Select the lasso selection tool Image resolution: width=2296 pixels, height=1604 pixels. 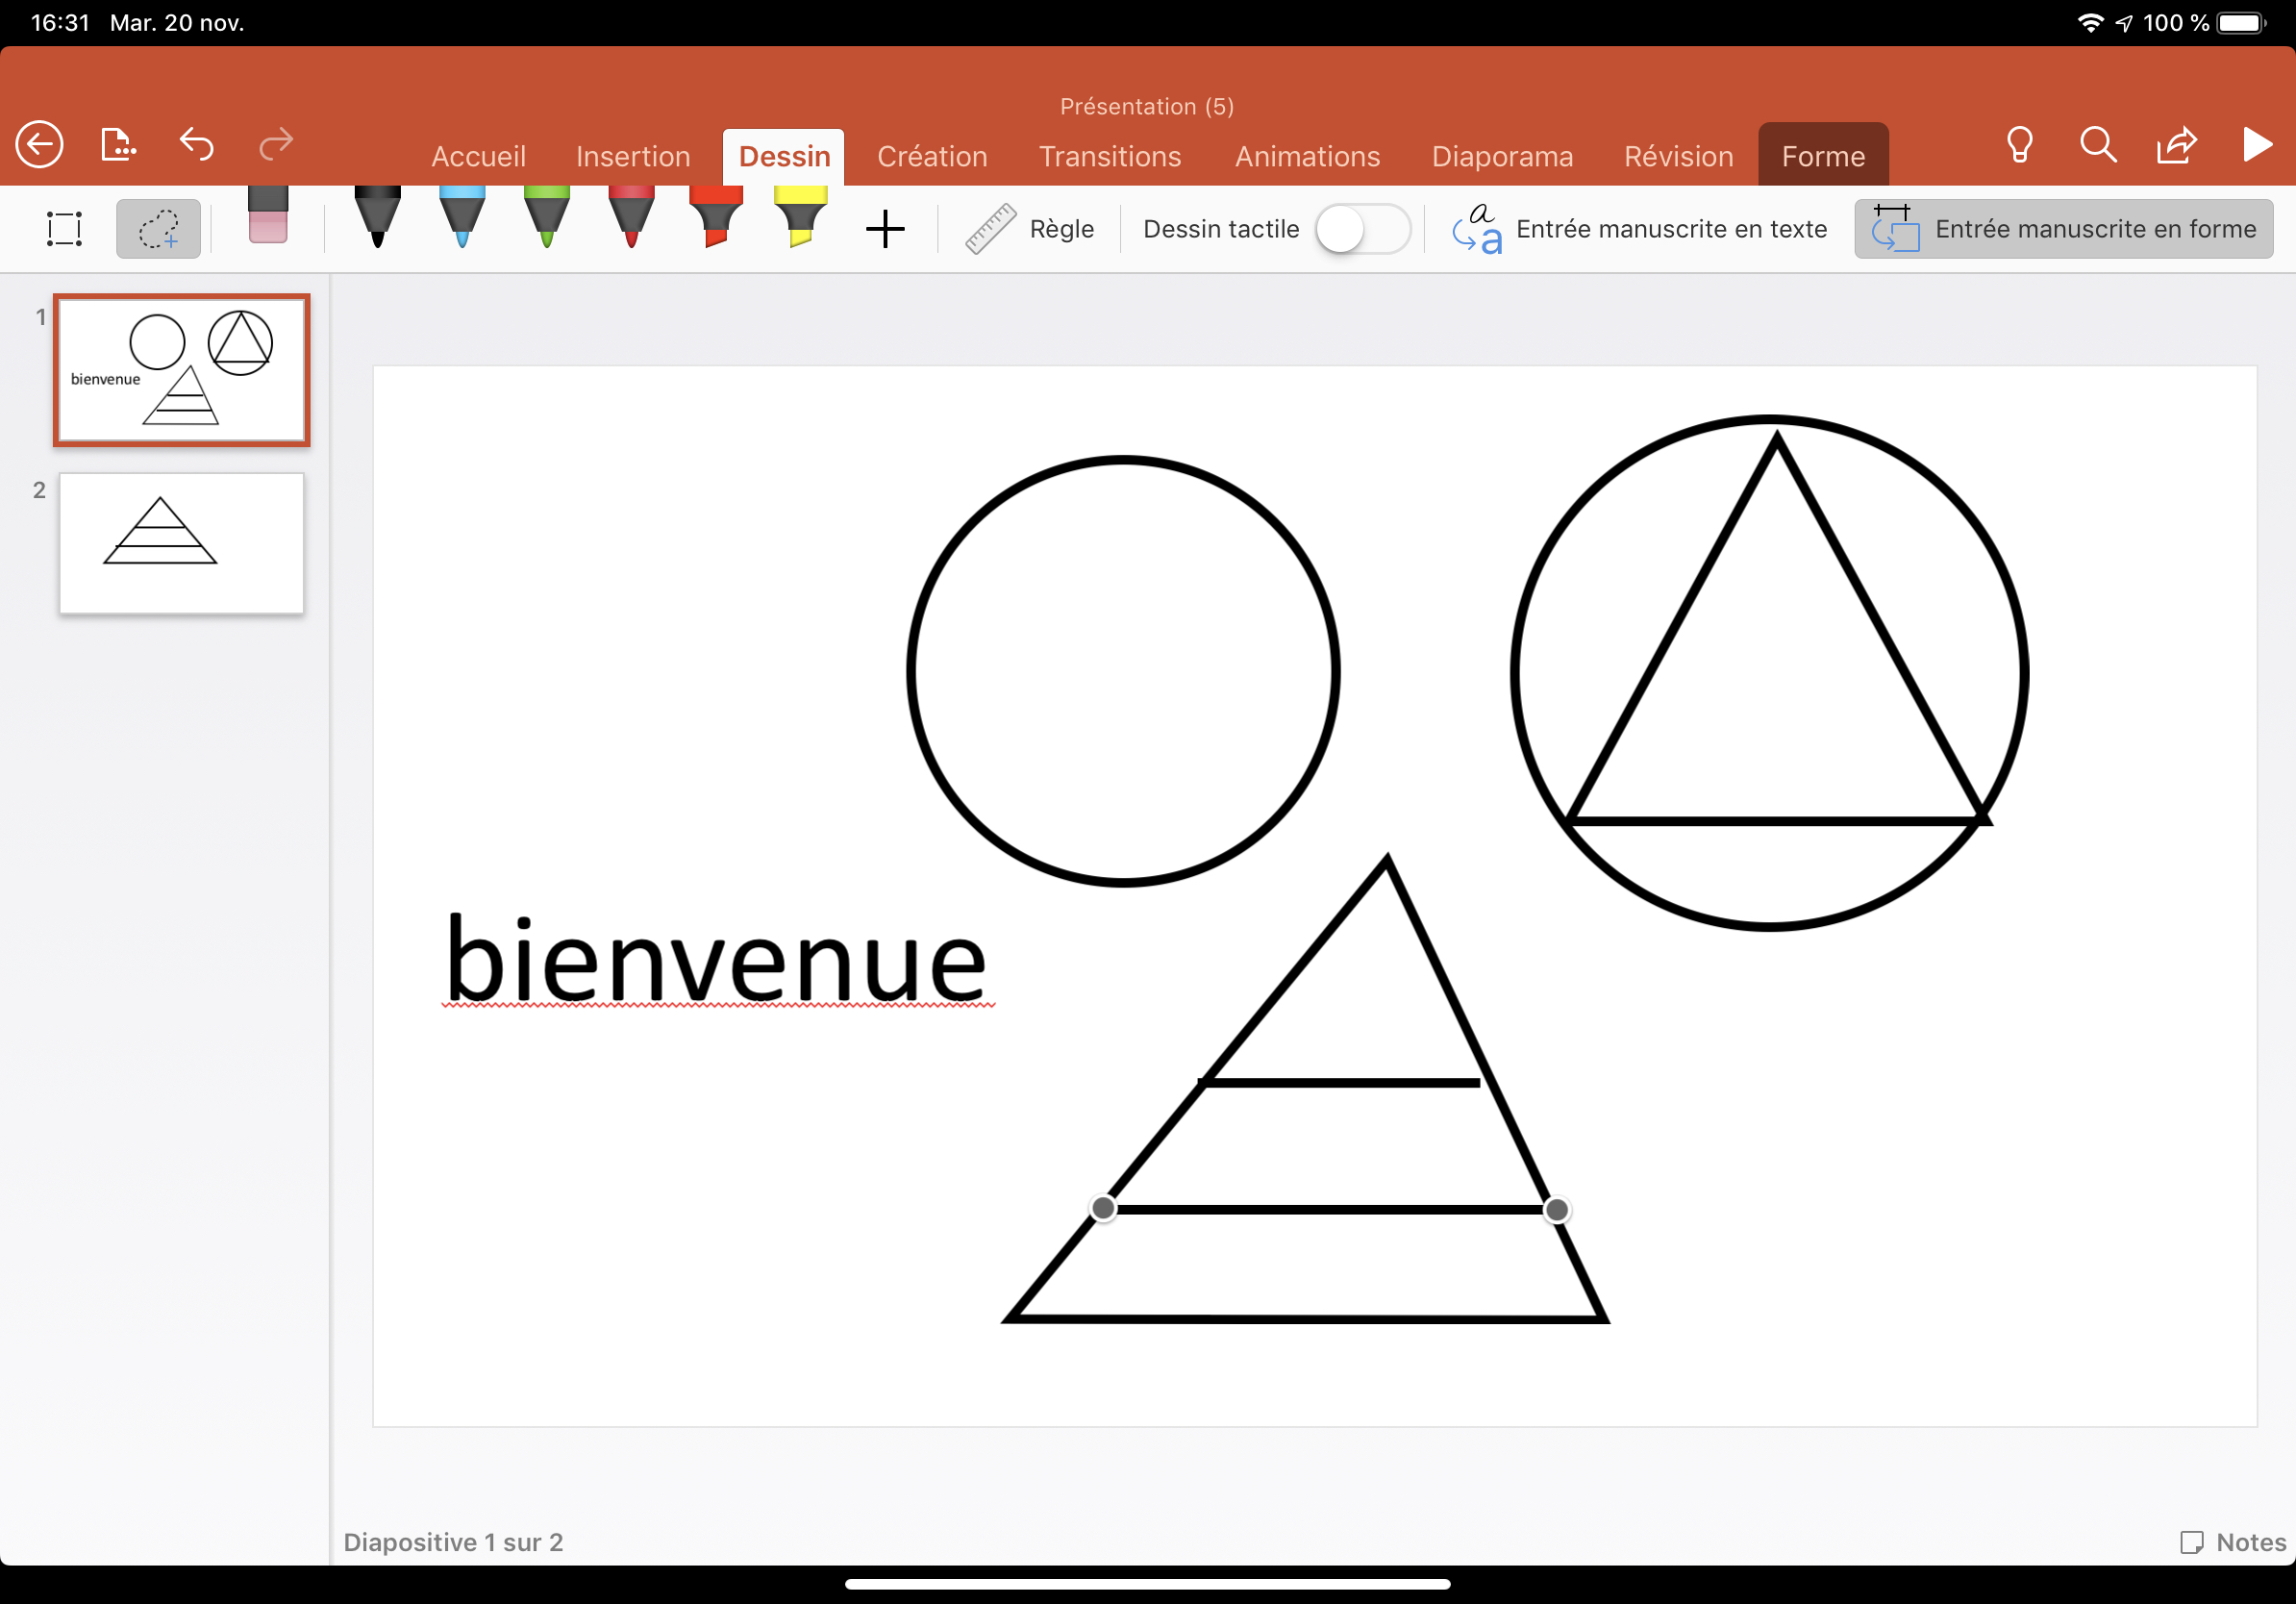point(158,229)
